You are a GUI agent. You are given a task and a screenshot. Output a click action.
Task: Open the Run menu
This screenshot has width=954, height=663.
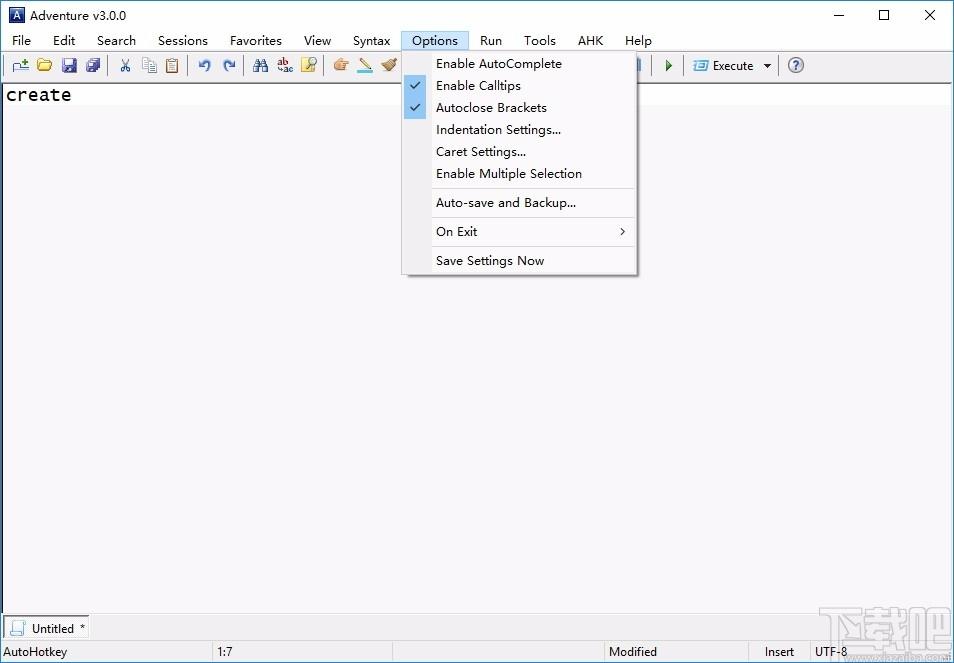tap(490, 41)
